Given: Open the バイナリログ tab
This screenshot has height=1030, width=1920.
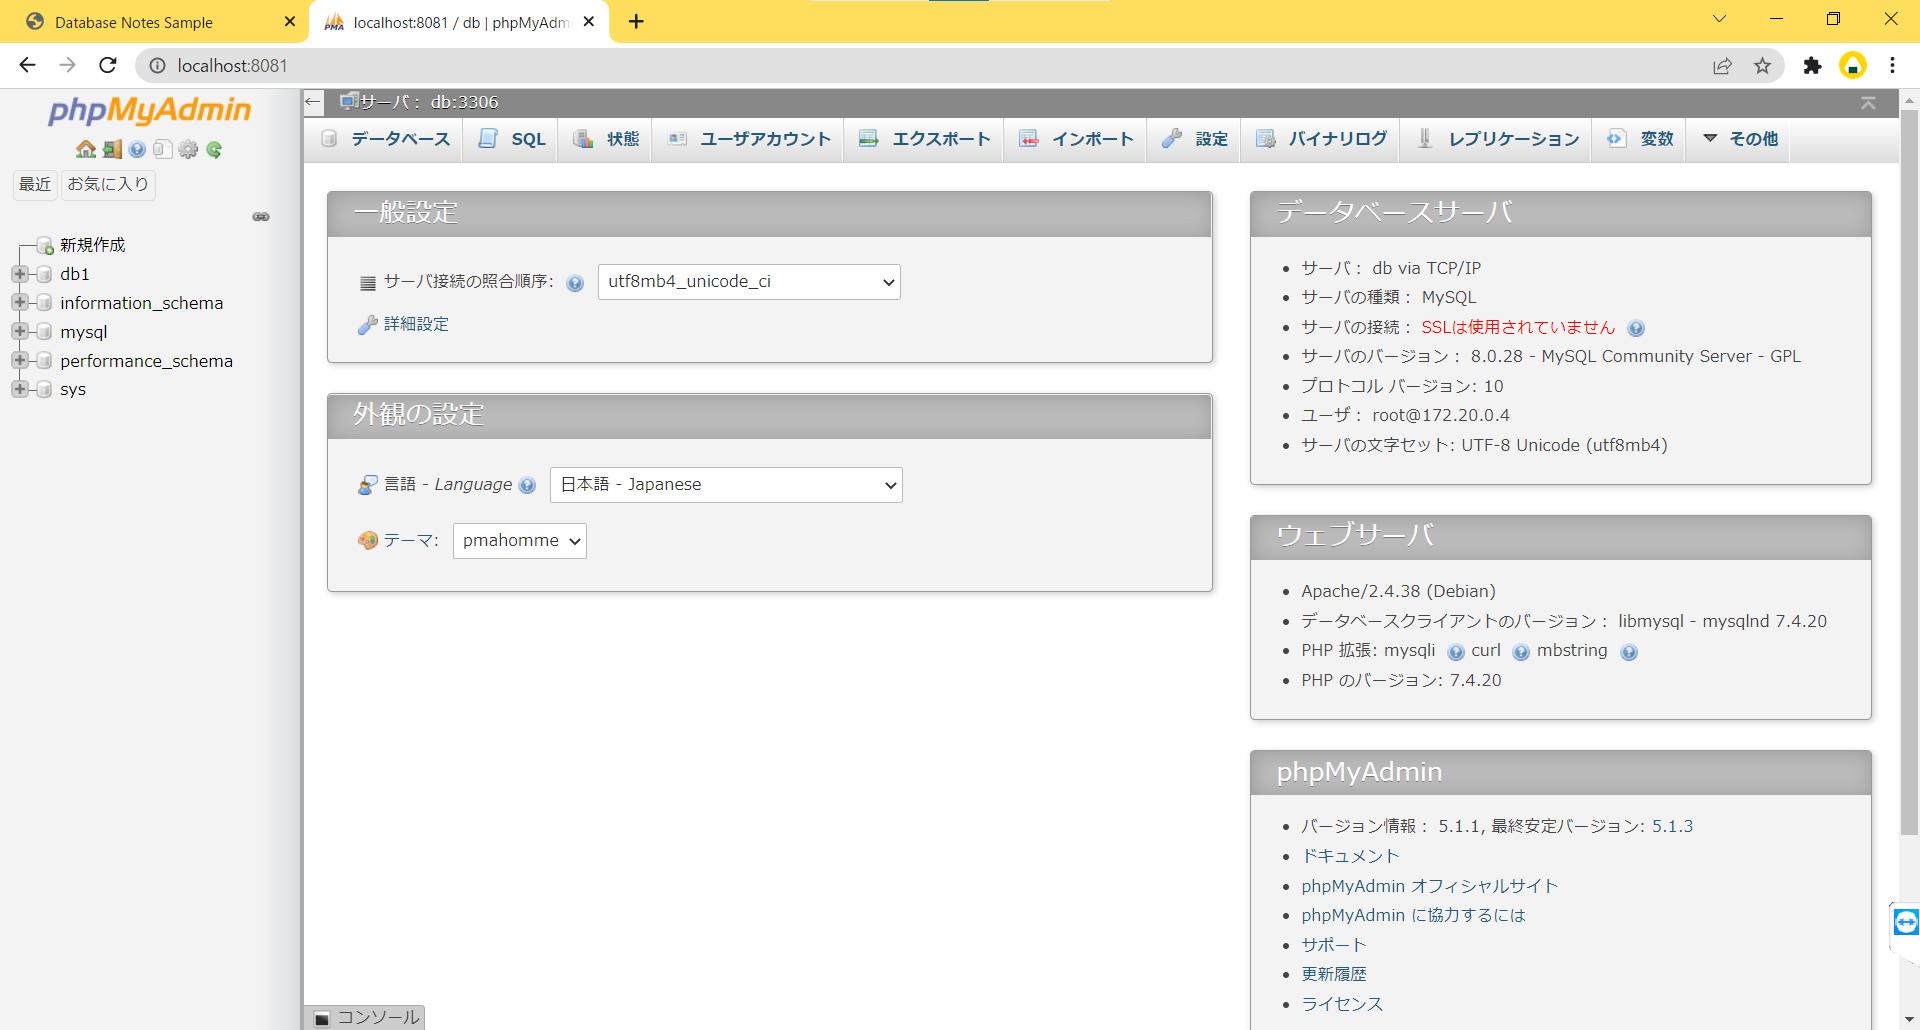Looking at the screenshot, I should (x=1321, y=139).
